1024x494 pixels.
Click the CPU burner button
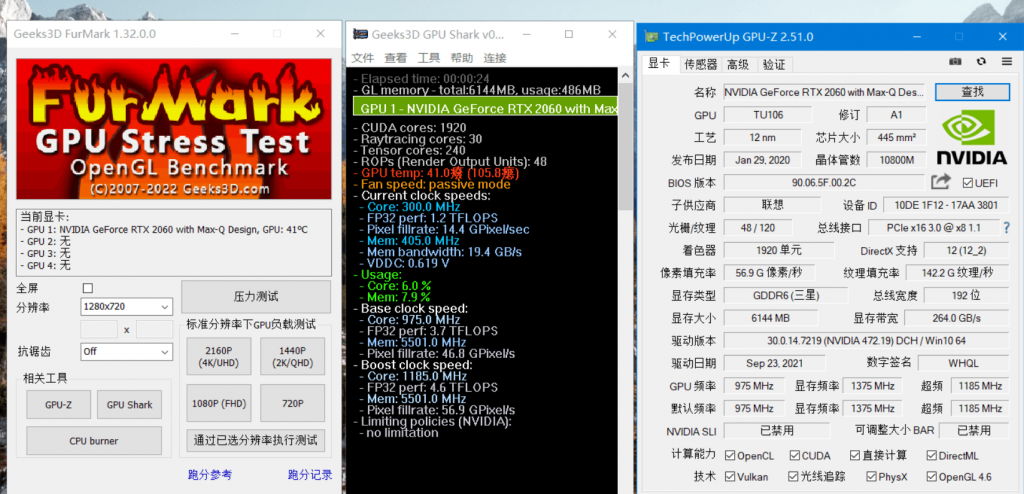click(x=94, y=440)
